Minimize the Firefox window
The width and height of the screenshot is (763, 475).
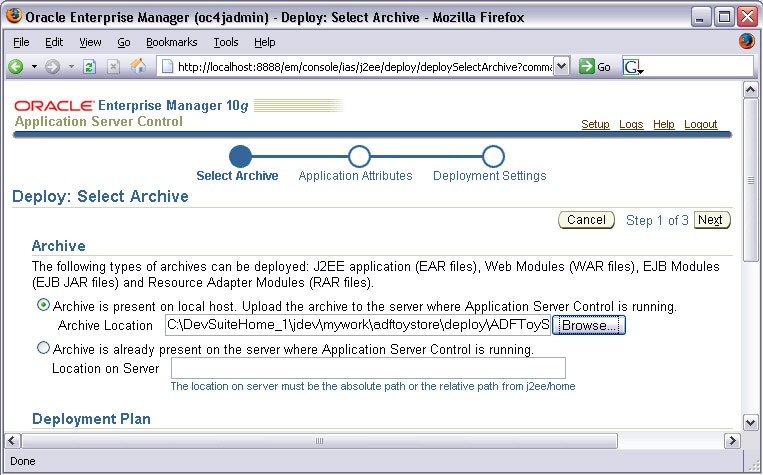click(x=700, y=18)
